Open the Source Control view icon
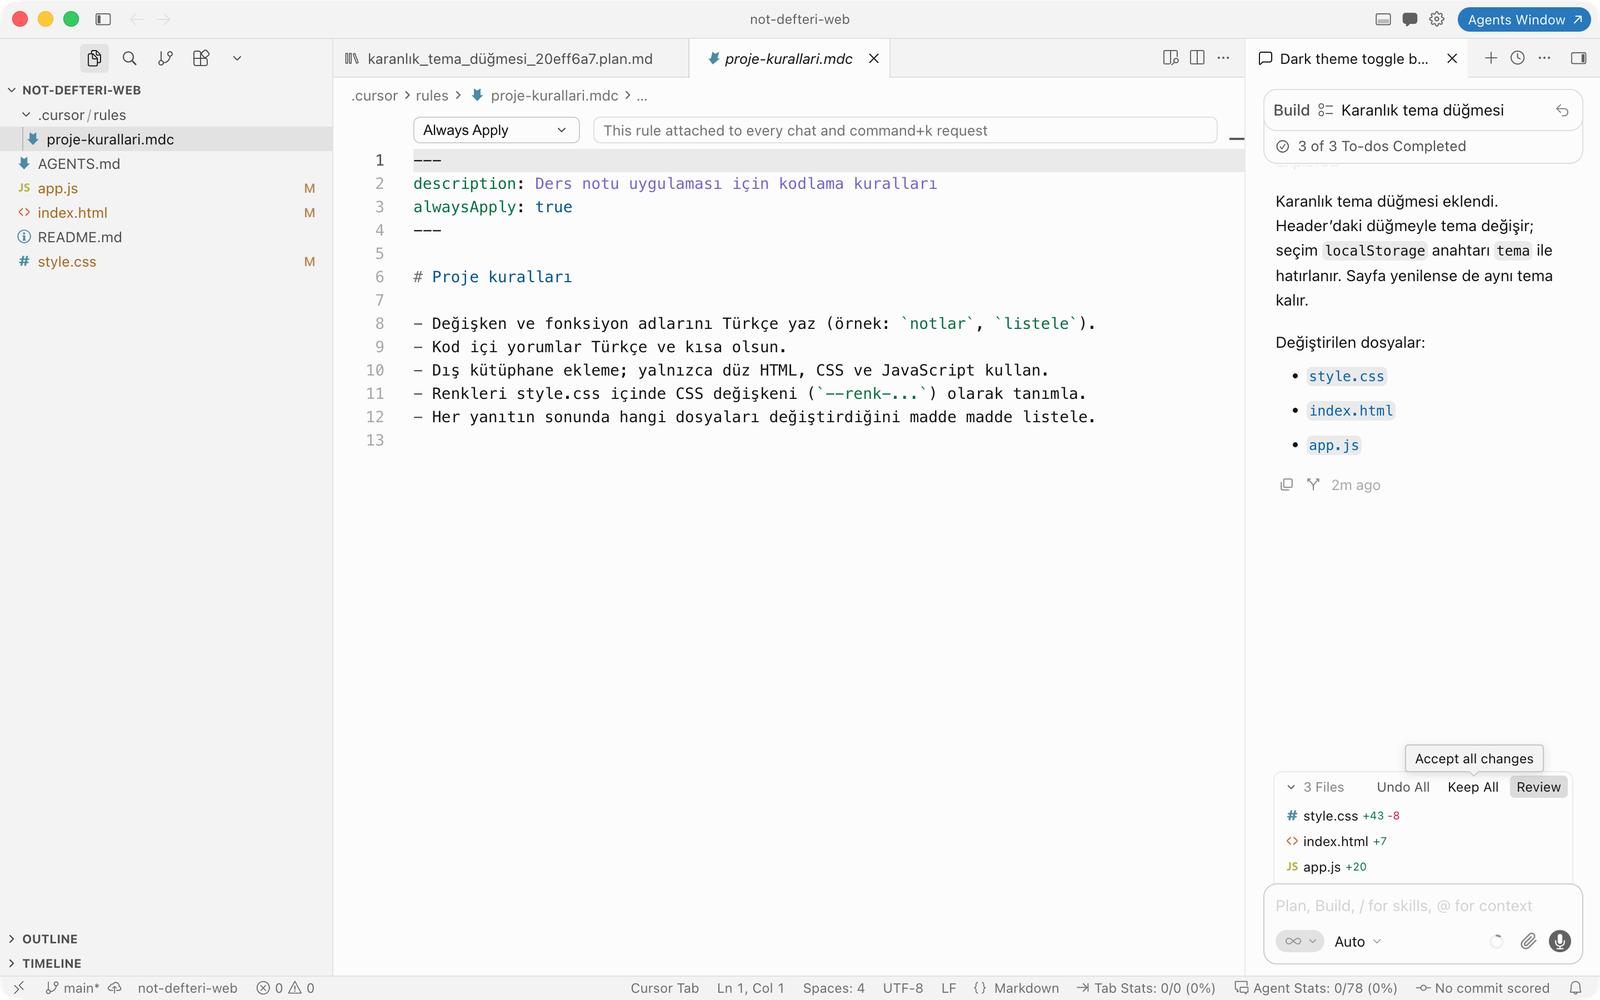Screen dimensions: 1600x1000 (x=166, y=58)
